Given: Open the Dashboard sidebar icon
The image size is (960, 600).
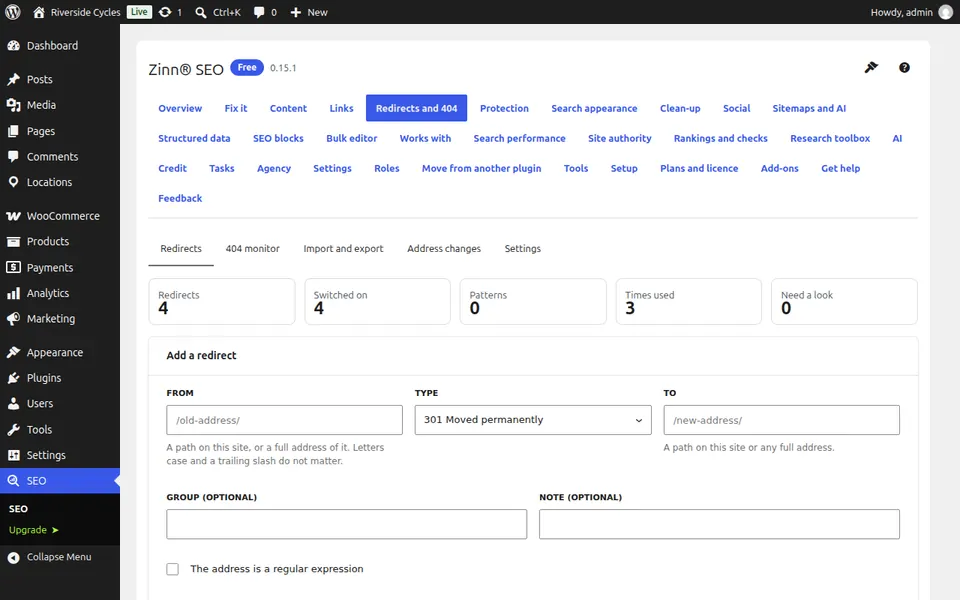Looking at the screenshot, I should click(13, 45).
